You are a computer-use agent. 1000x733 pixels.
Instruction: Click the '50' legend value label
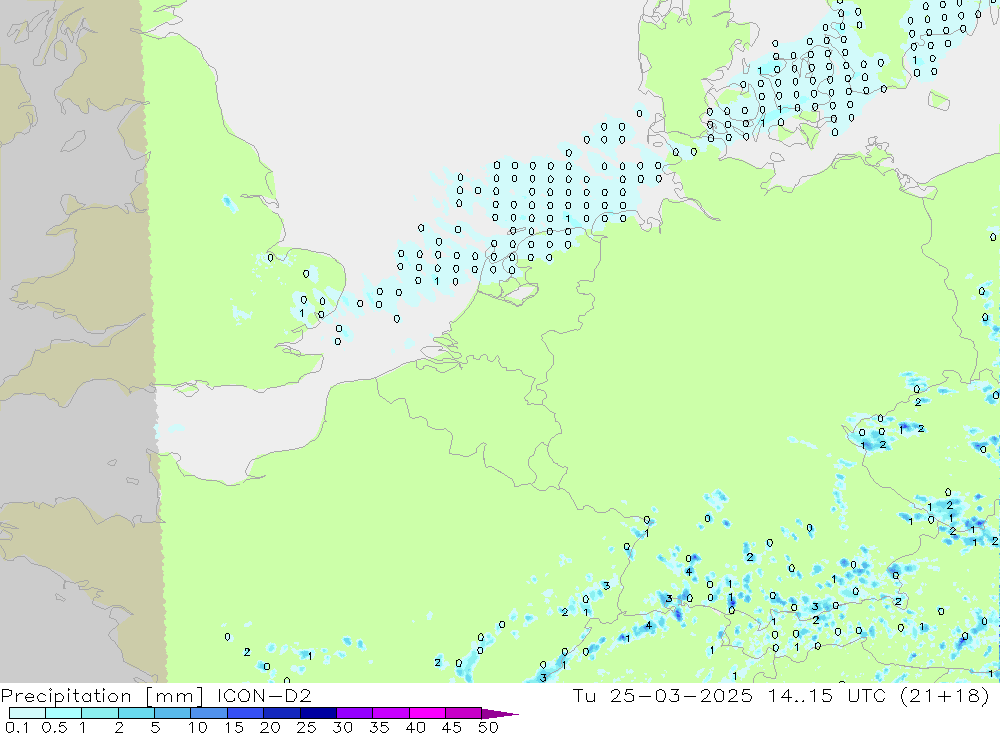coord(488,727)
